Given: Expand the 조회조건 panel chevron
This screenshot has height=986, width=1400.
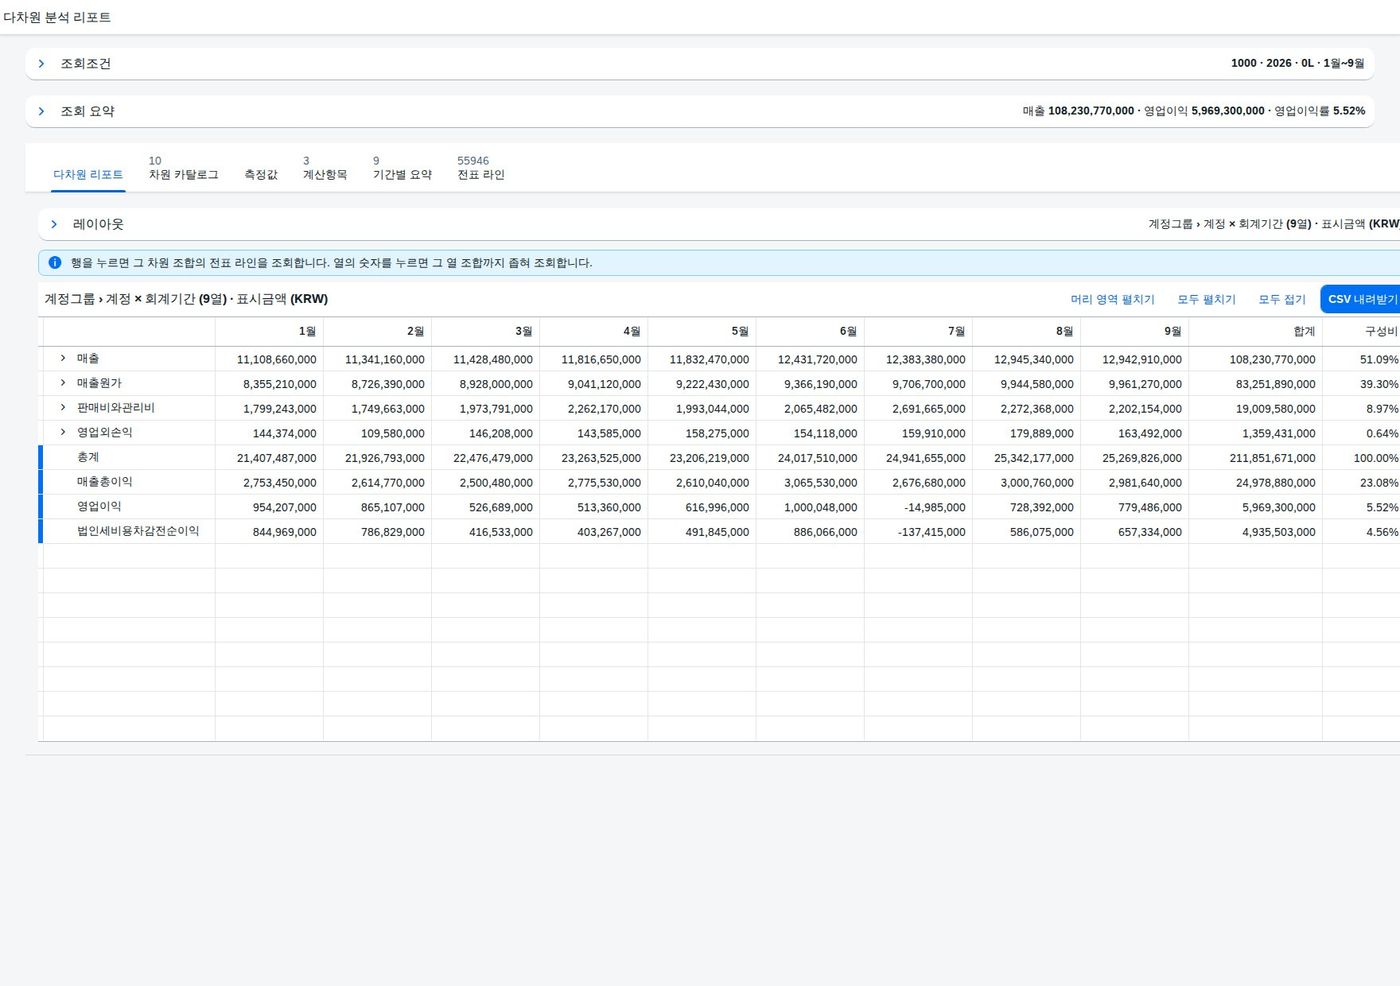Looking at the screenshot, I should 41,64.
